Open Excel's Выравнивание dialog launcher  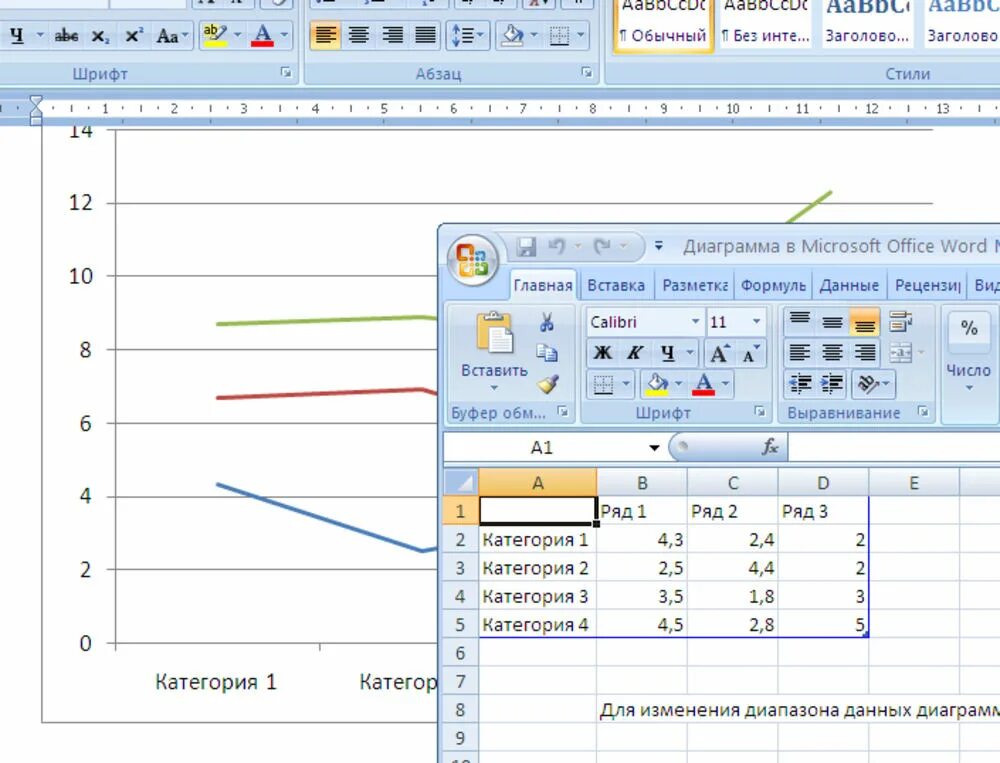(923, 411)
